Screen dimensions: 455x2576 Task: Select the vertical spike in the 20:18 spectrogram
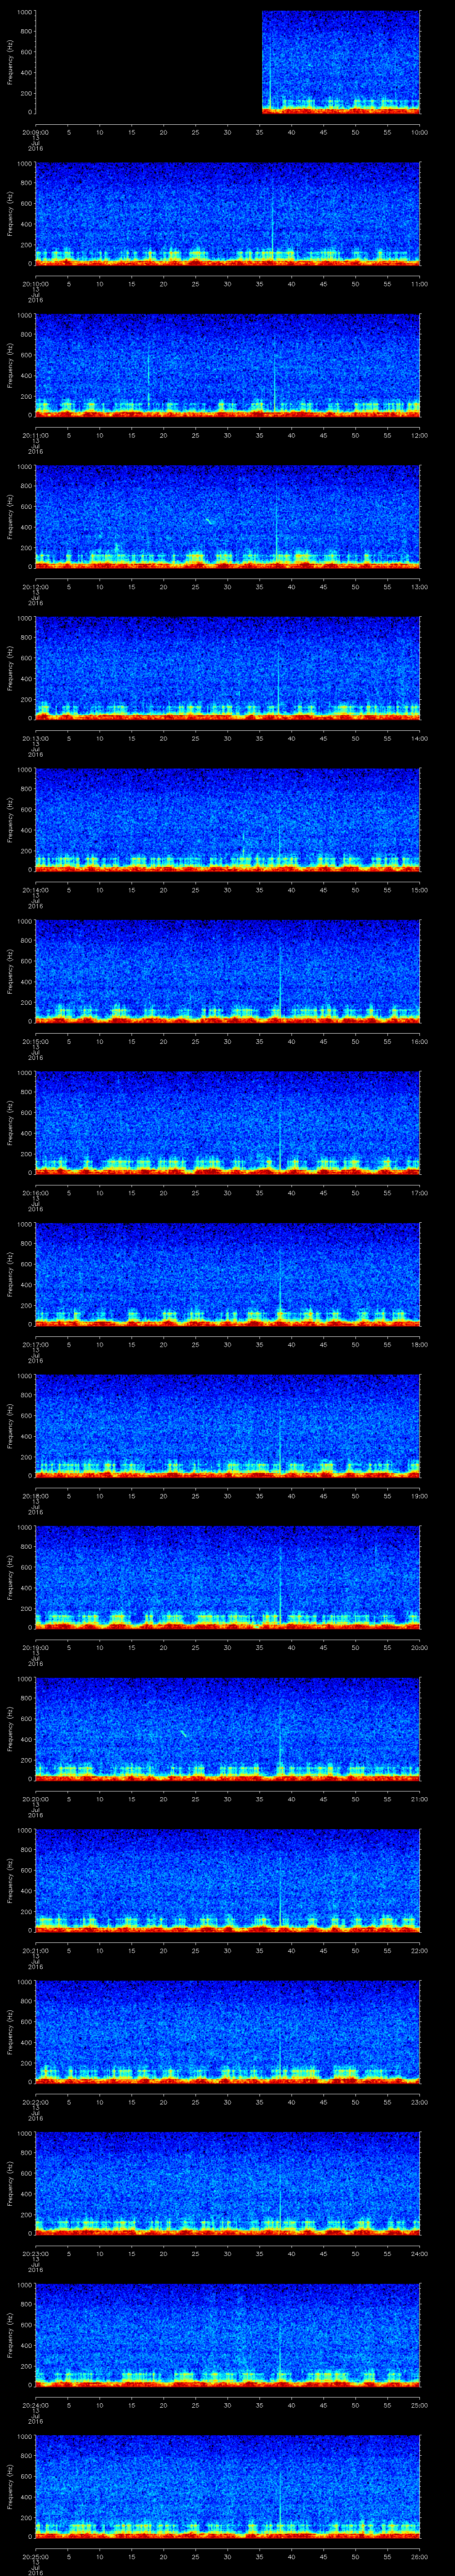[280, 1430]
